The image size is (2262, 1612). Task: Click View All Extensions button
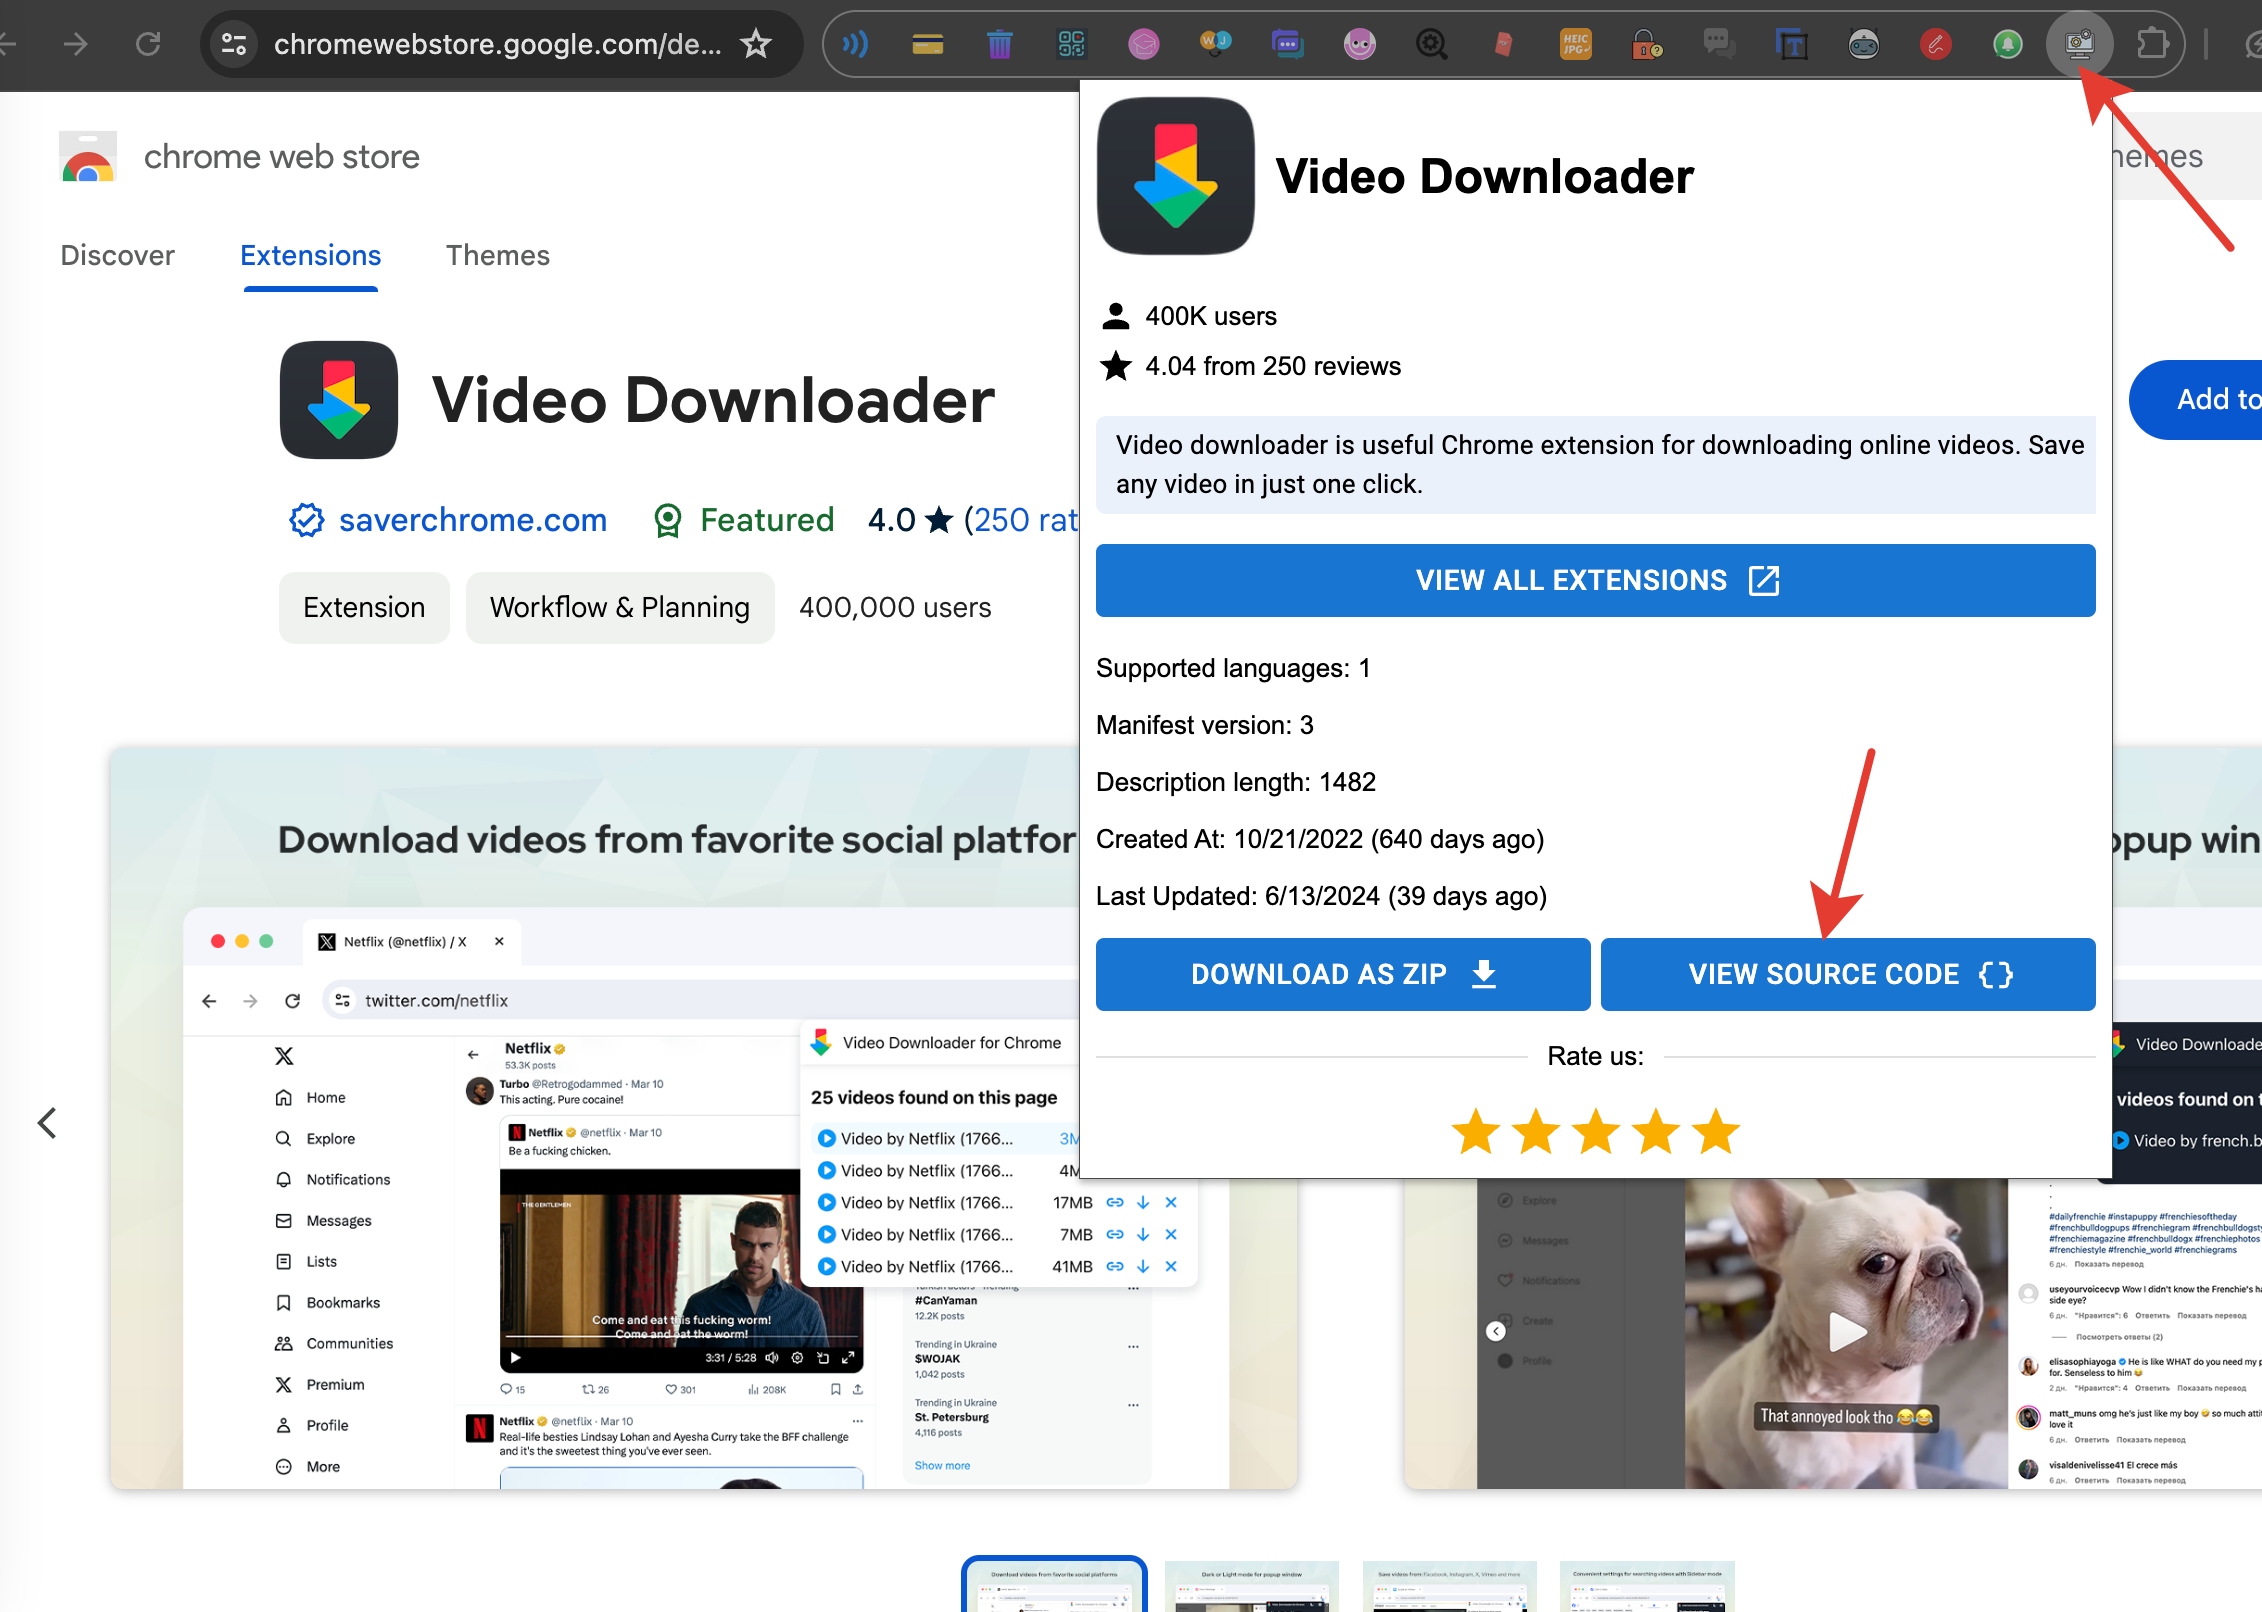pos(1595,580)
